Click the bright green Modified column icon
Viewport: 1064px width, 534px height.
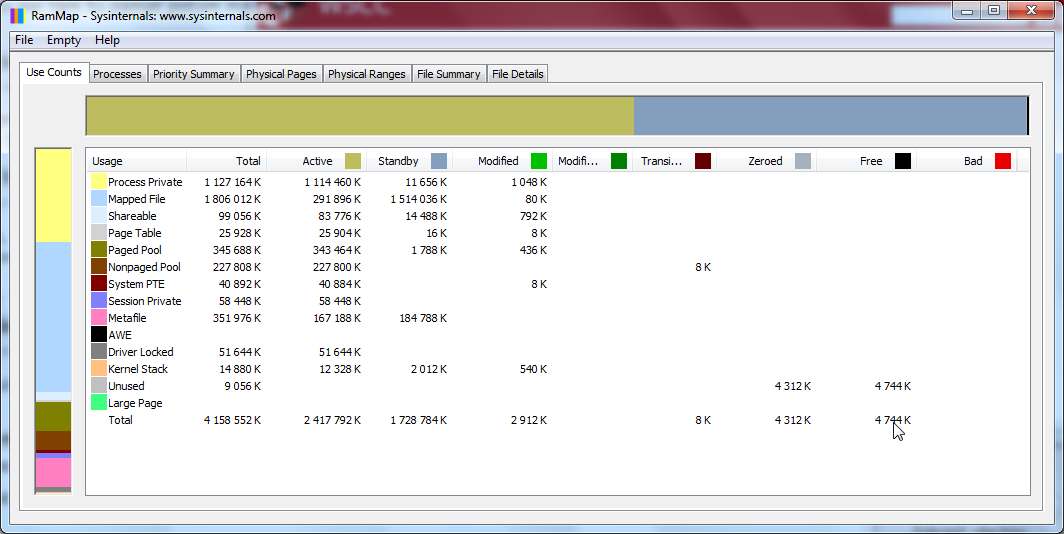[539, 161]
